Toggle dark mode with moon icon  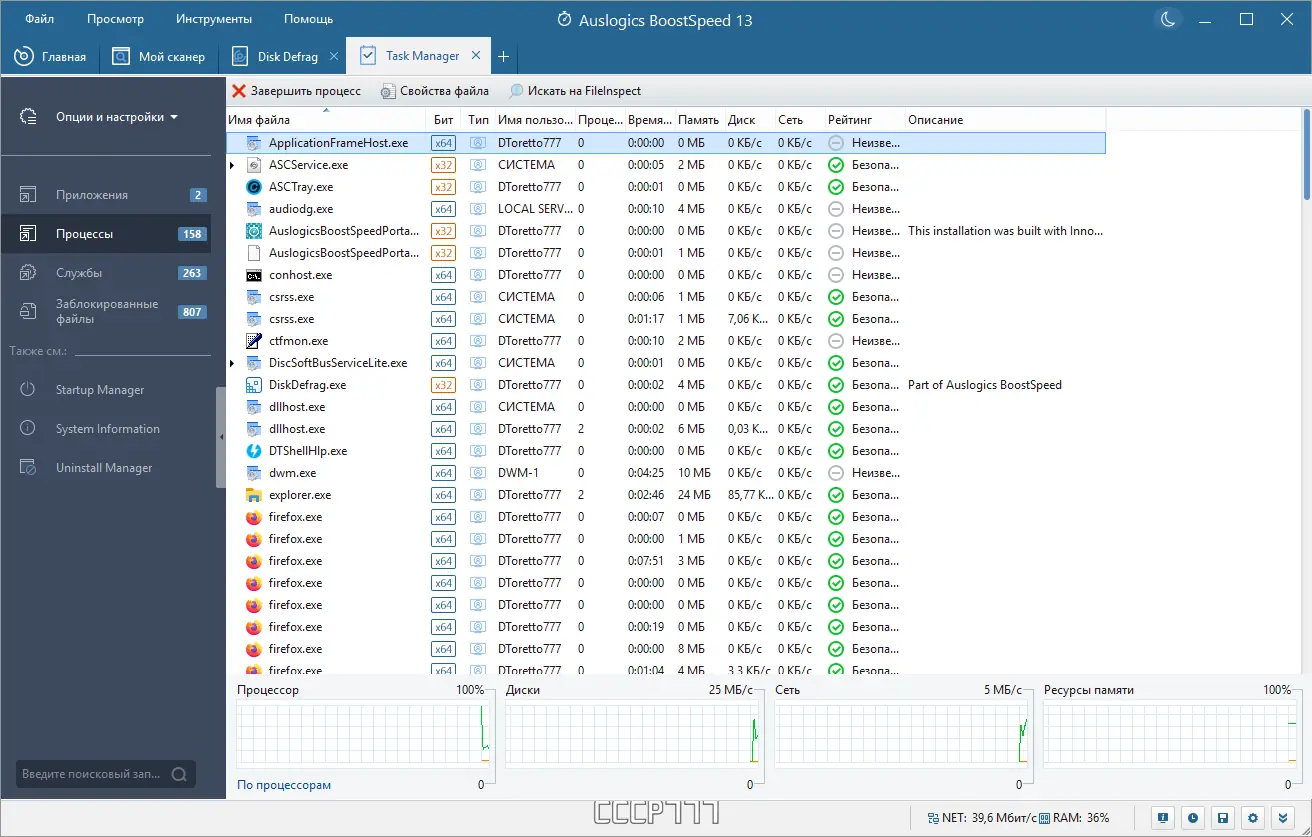pos(1167,18)
